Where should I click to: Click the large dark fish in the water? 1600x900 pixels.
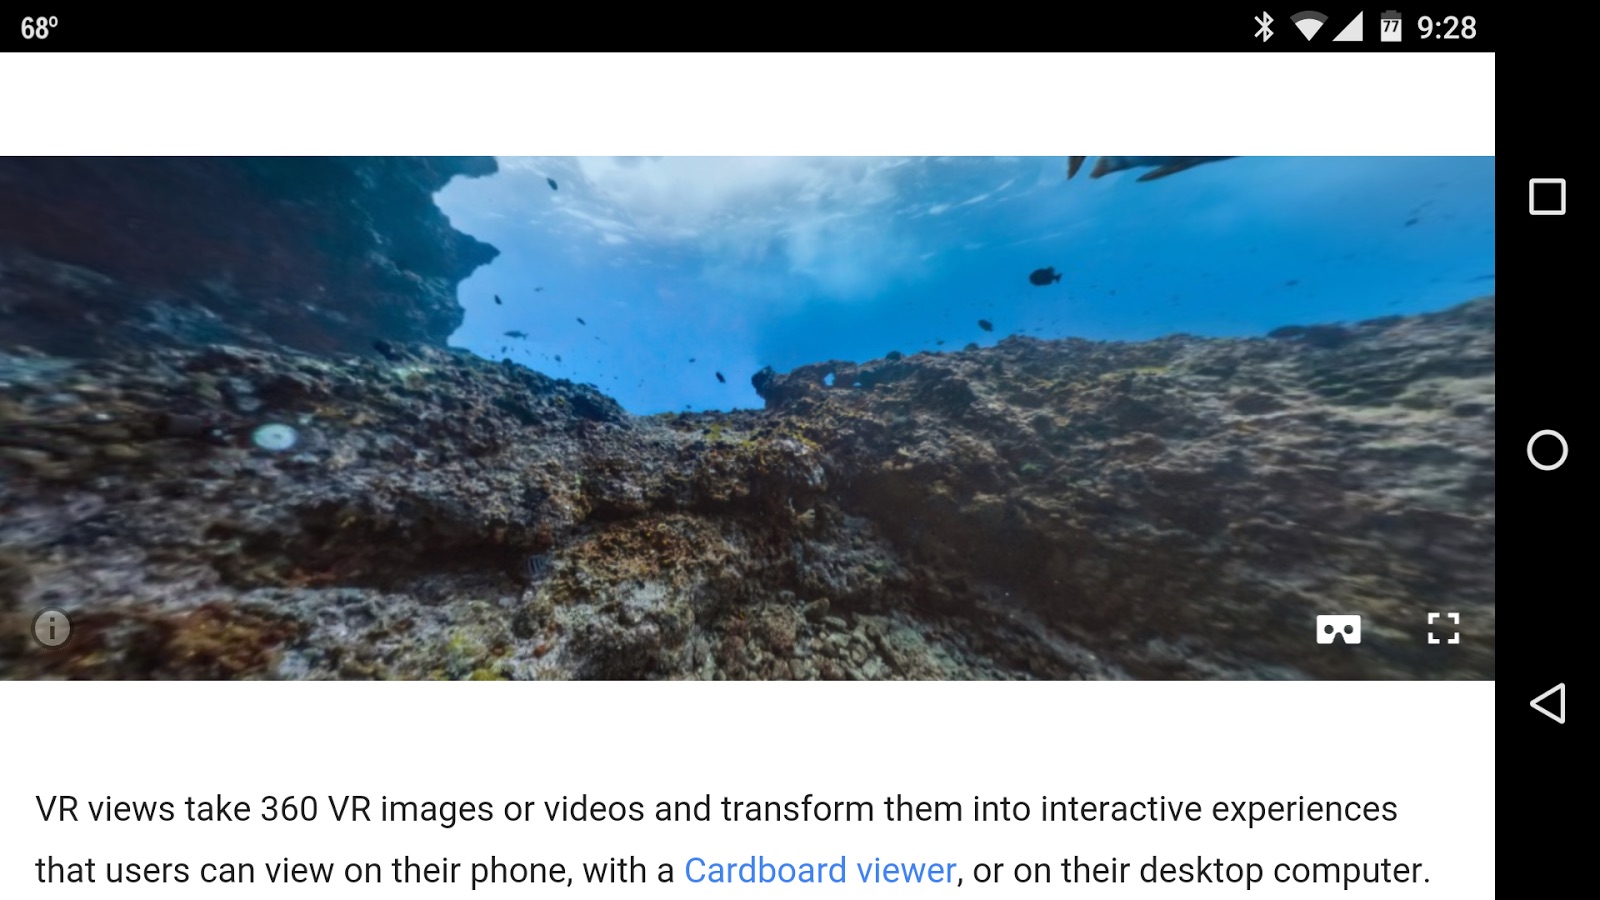coord(1045,276)
